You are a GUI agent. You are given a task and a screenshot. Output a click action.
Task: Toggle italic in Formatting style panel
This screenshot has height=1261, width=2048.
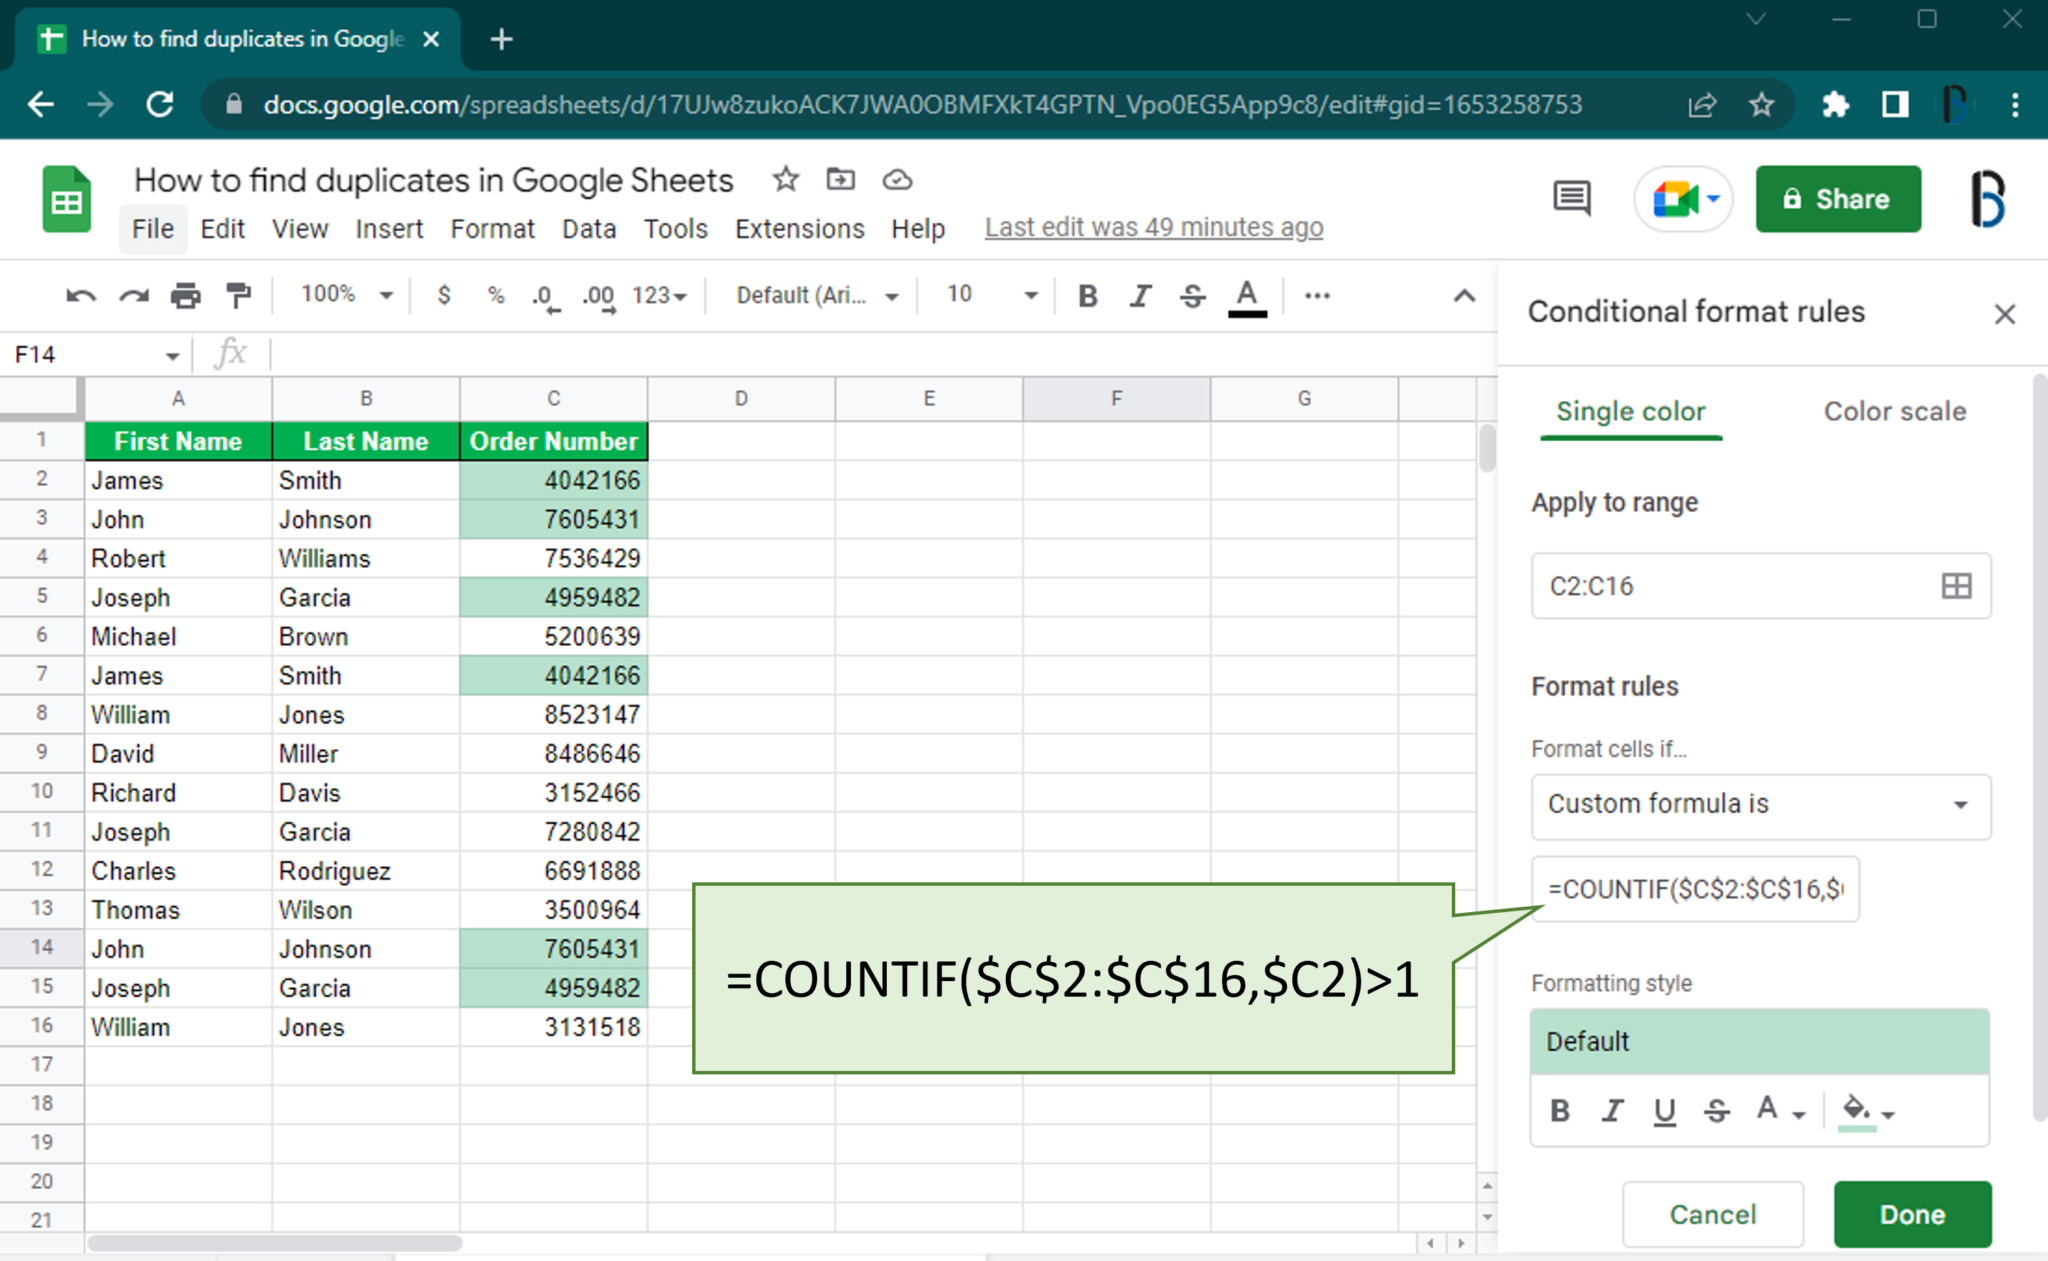point(1612,1110)
